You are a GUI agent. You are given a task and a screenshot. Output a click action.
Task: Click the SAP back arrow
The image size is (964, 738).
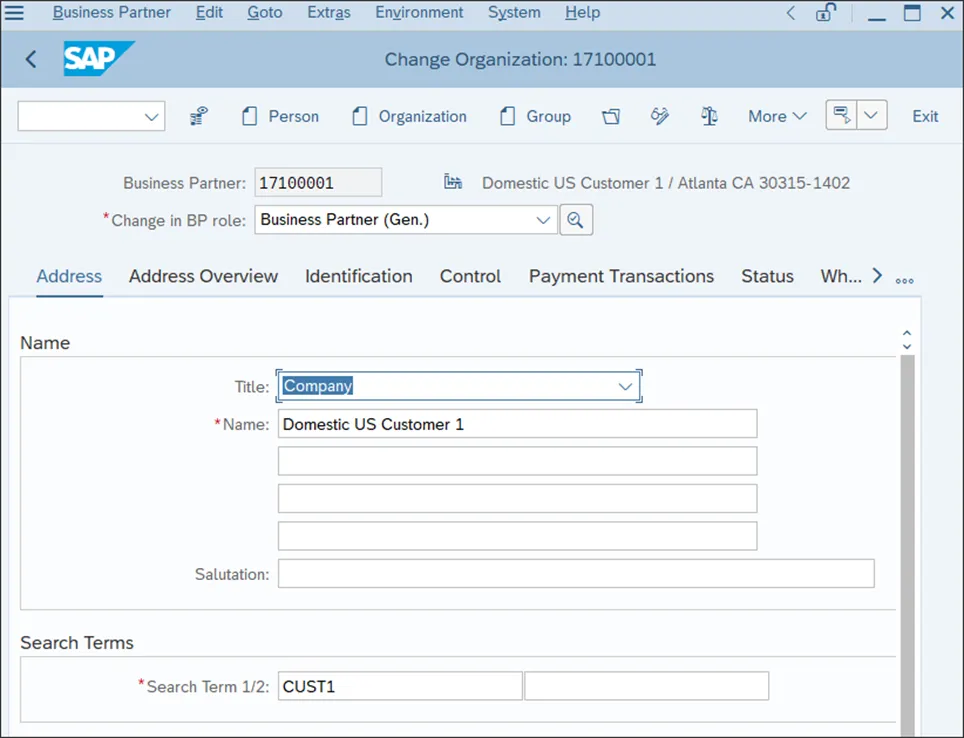[x=31, y=59]
